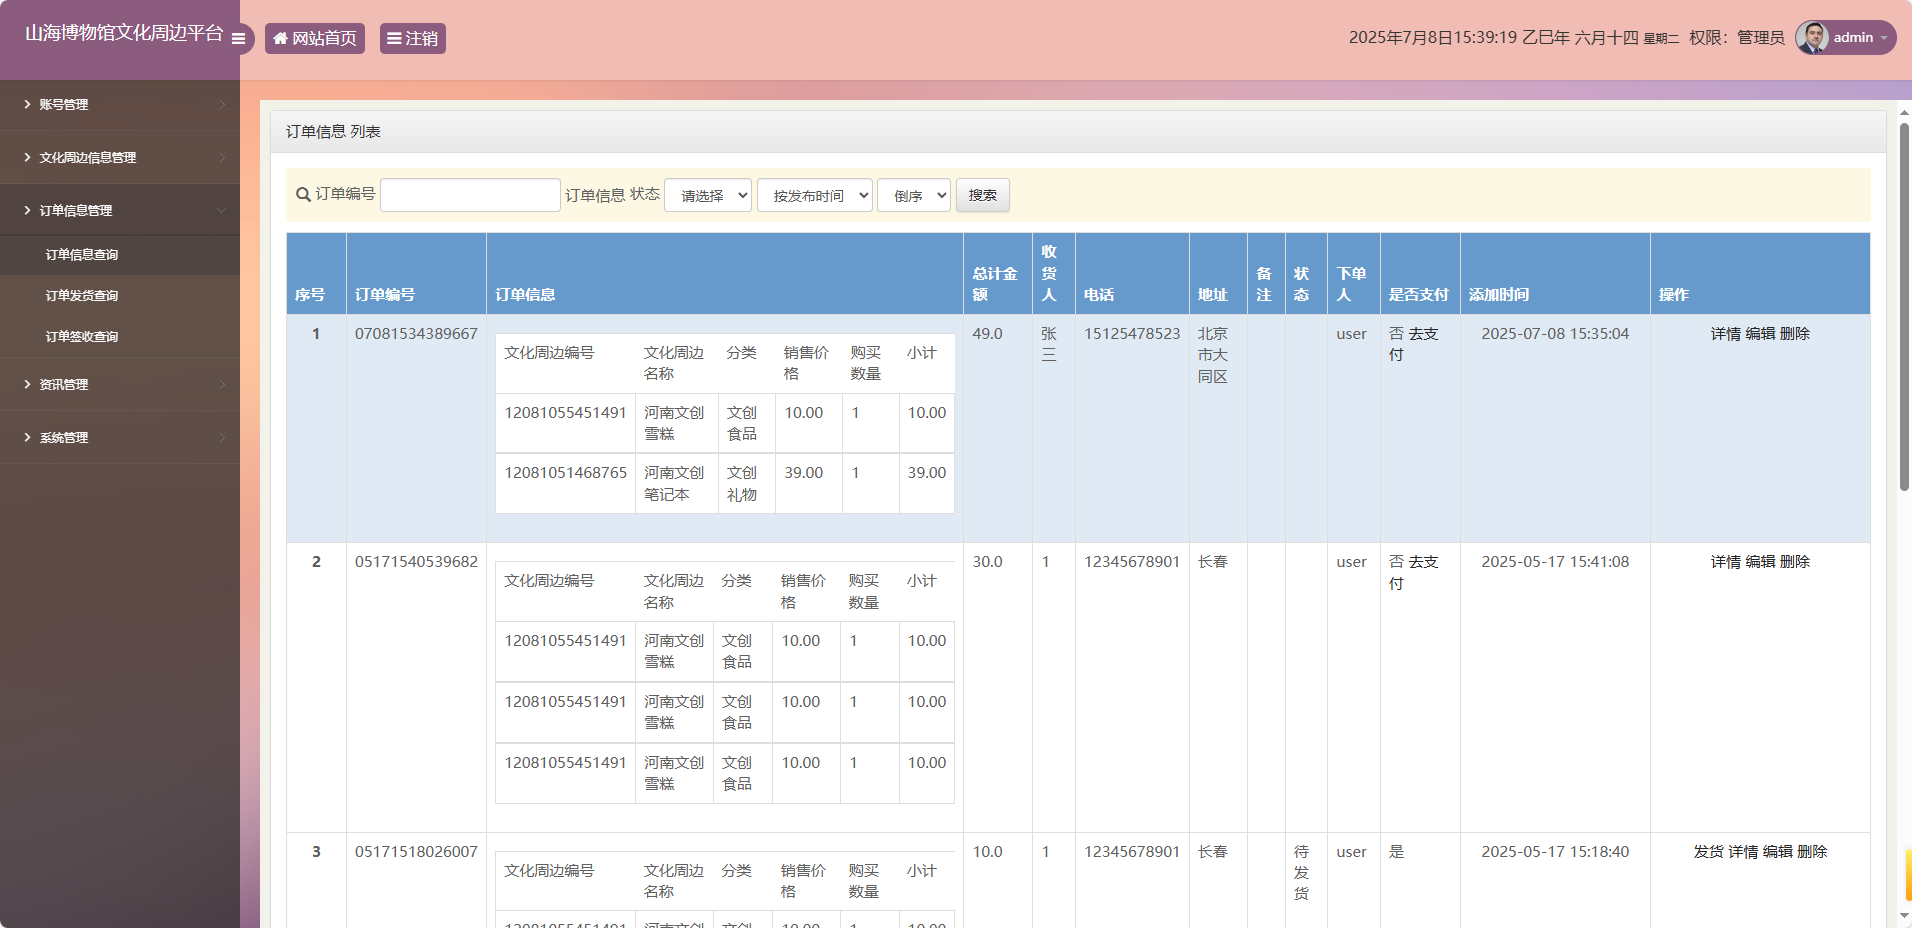Click the logout icon on 注销
This screenshot has height=928, width=1912.
tap(395, 38)
